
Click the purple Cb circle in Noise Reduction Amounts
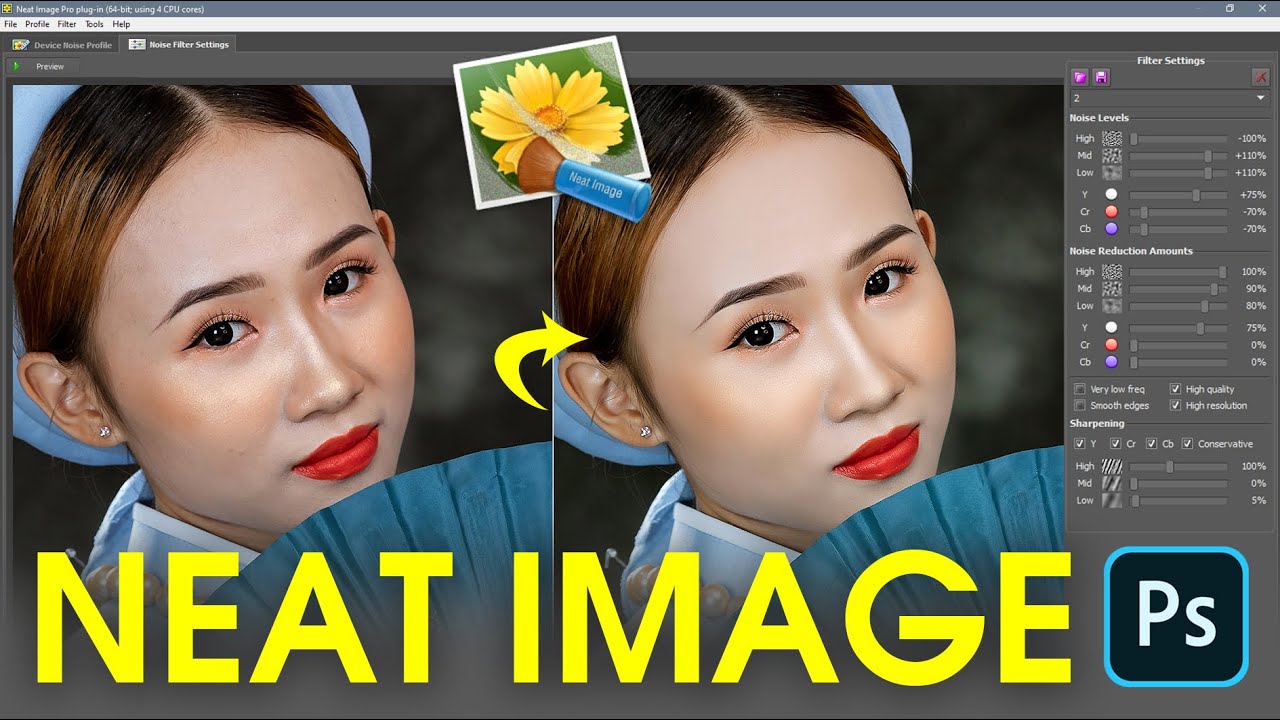[x=1111, y=362]
